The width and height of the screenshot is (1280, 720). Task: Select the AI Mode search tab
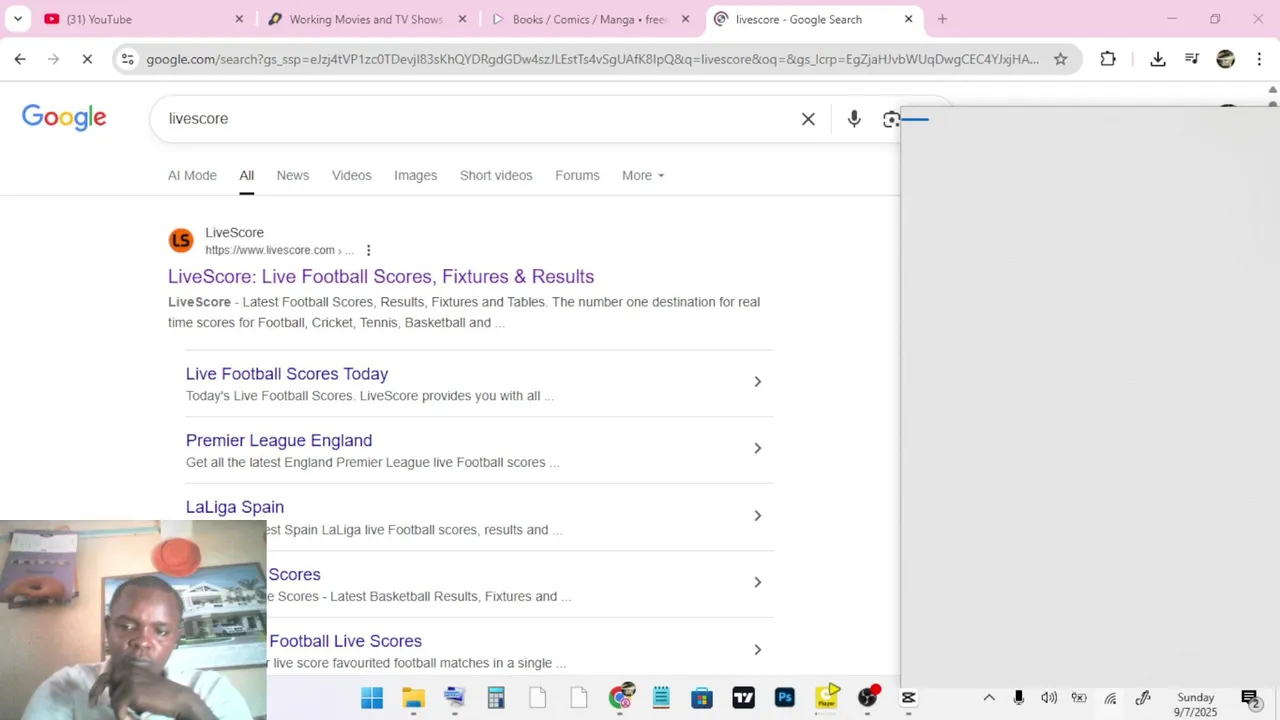point(192,175)
